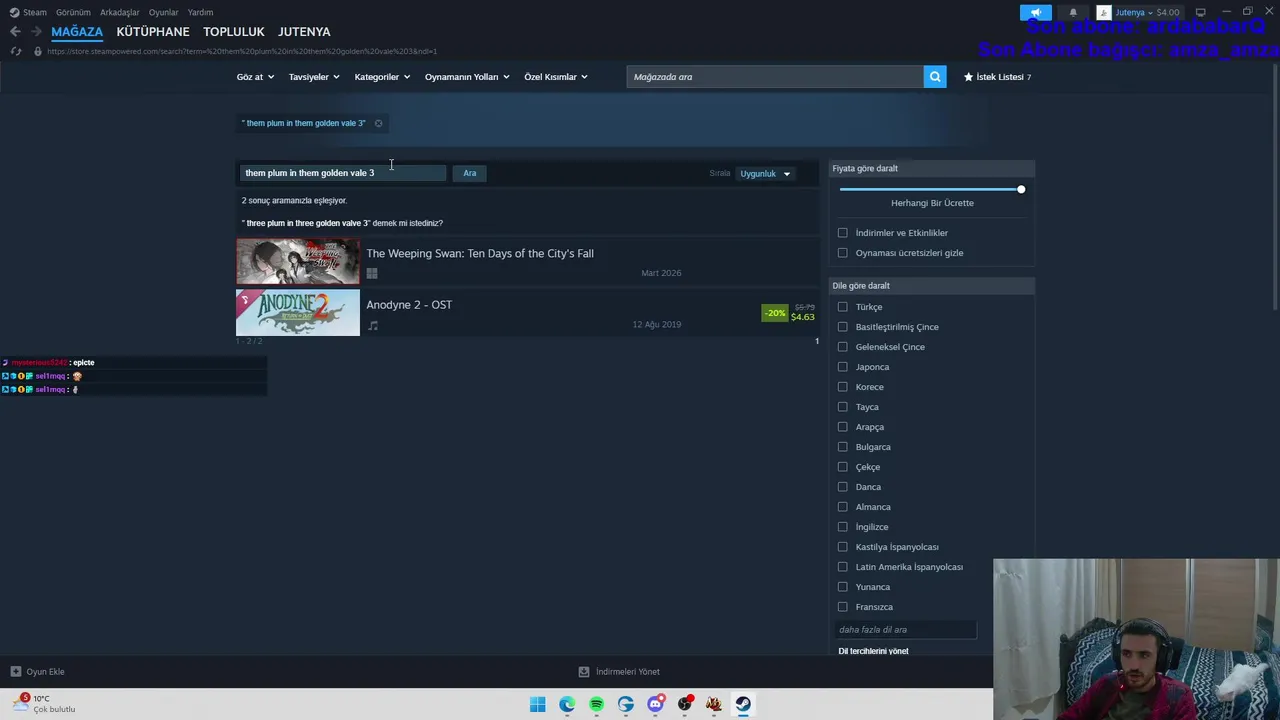The height and width of the screenshot is (720, 1280).
Task: Open the Steam announcements megaphone
Action: pyautogui.click(x=1036, y=12)
